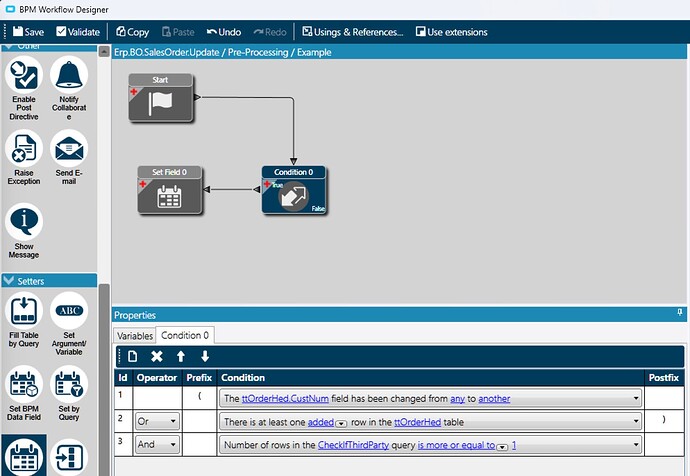This screenshot has height=476, width=690.
Task: Select the Condition 0 node
Action: pos(294,190)
